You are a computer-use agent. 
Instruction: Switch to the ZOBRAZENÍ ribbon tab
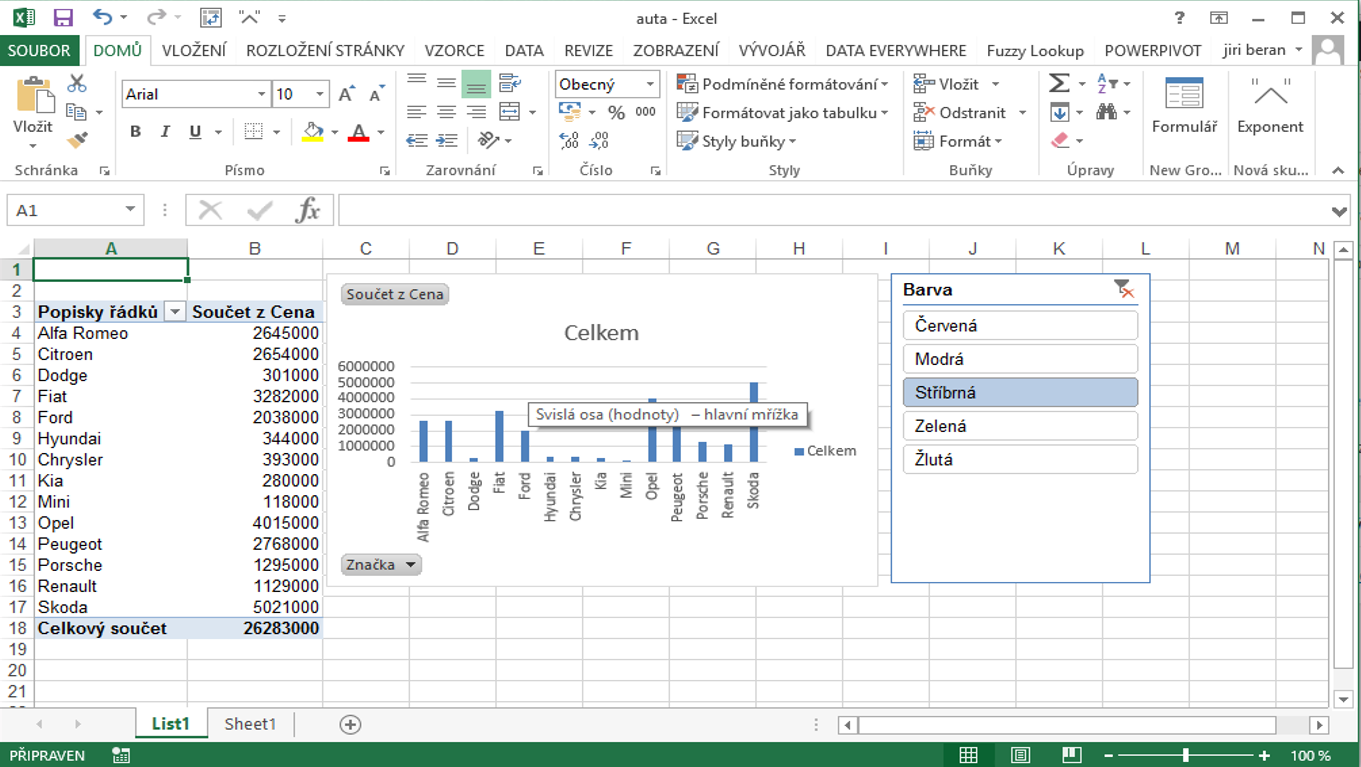point(676,50)
